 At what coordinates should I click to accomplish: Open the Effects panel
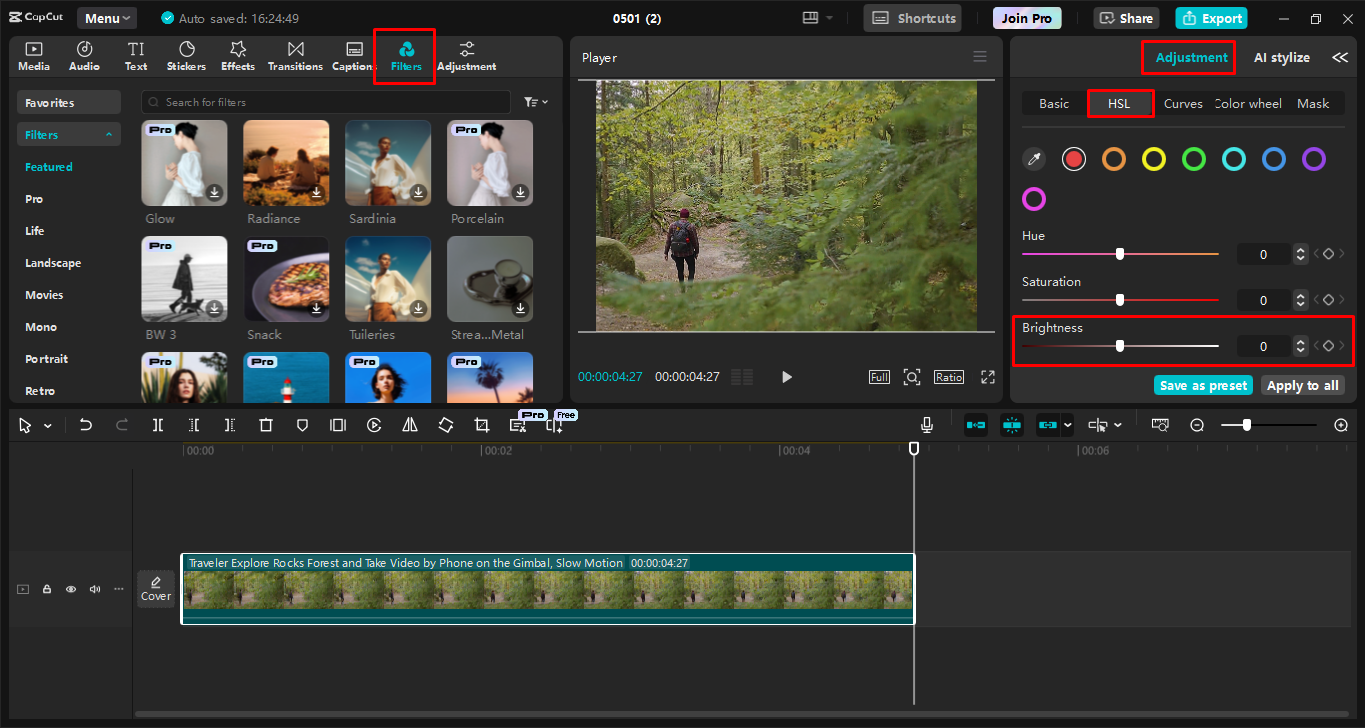click(237, 55)
